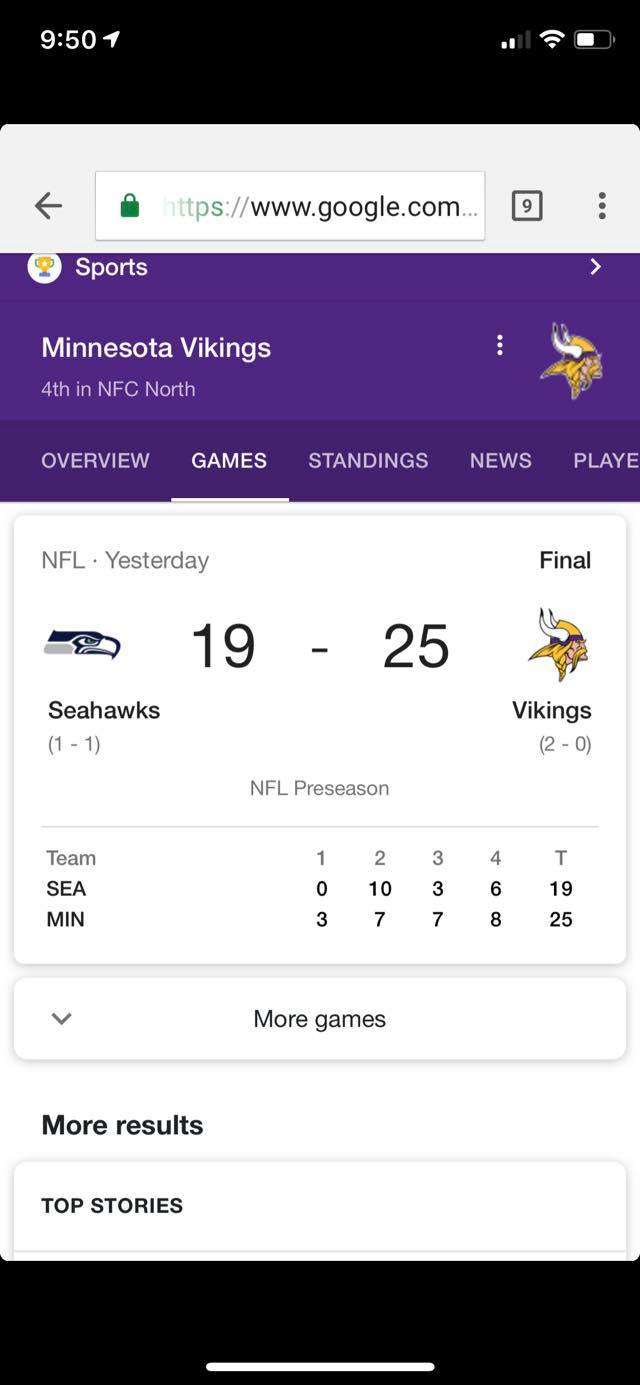Expand the More games chevron

(62, 1019)
